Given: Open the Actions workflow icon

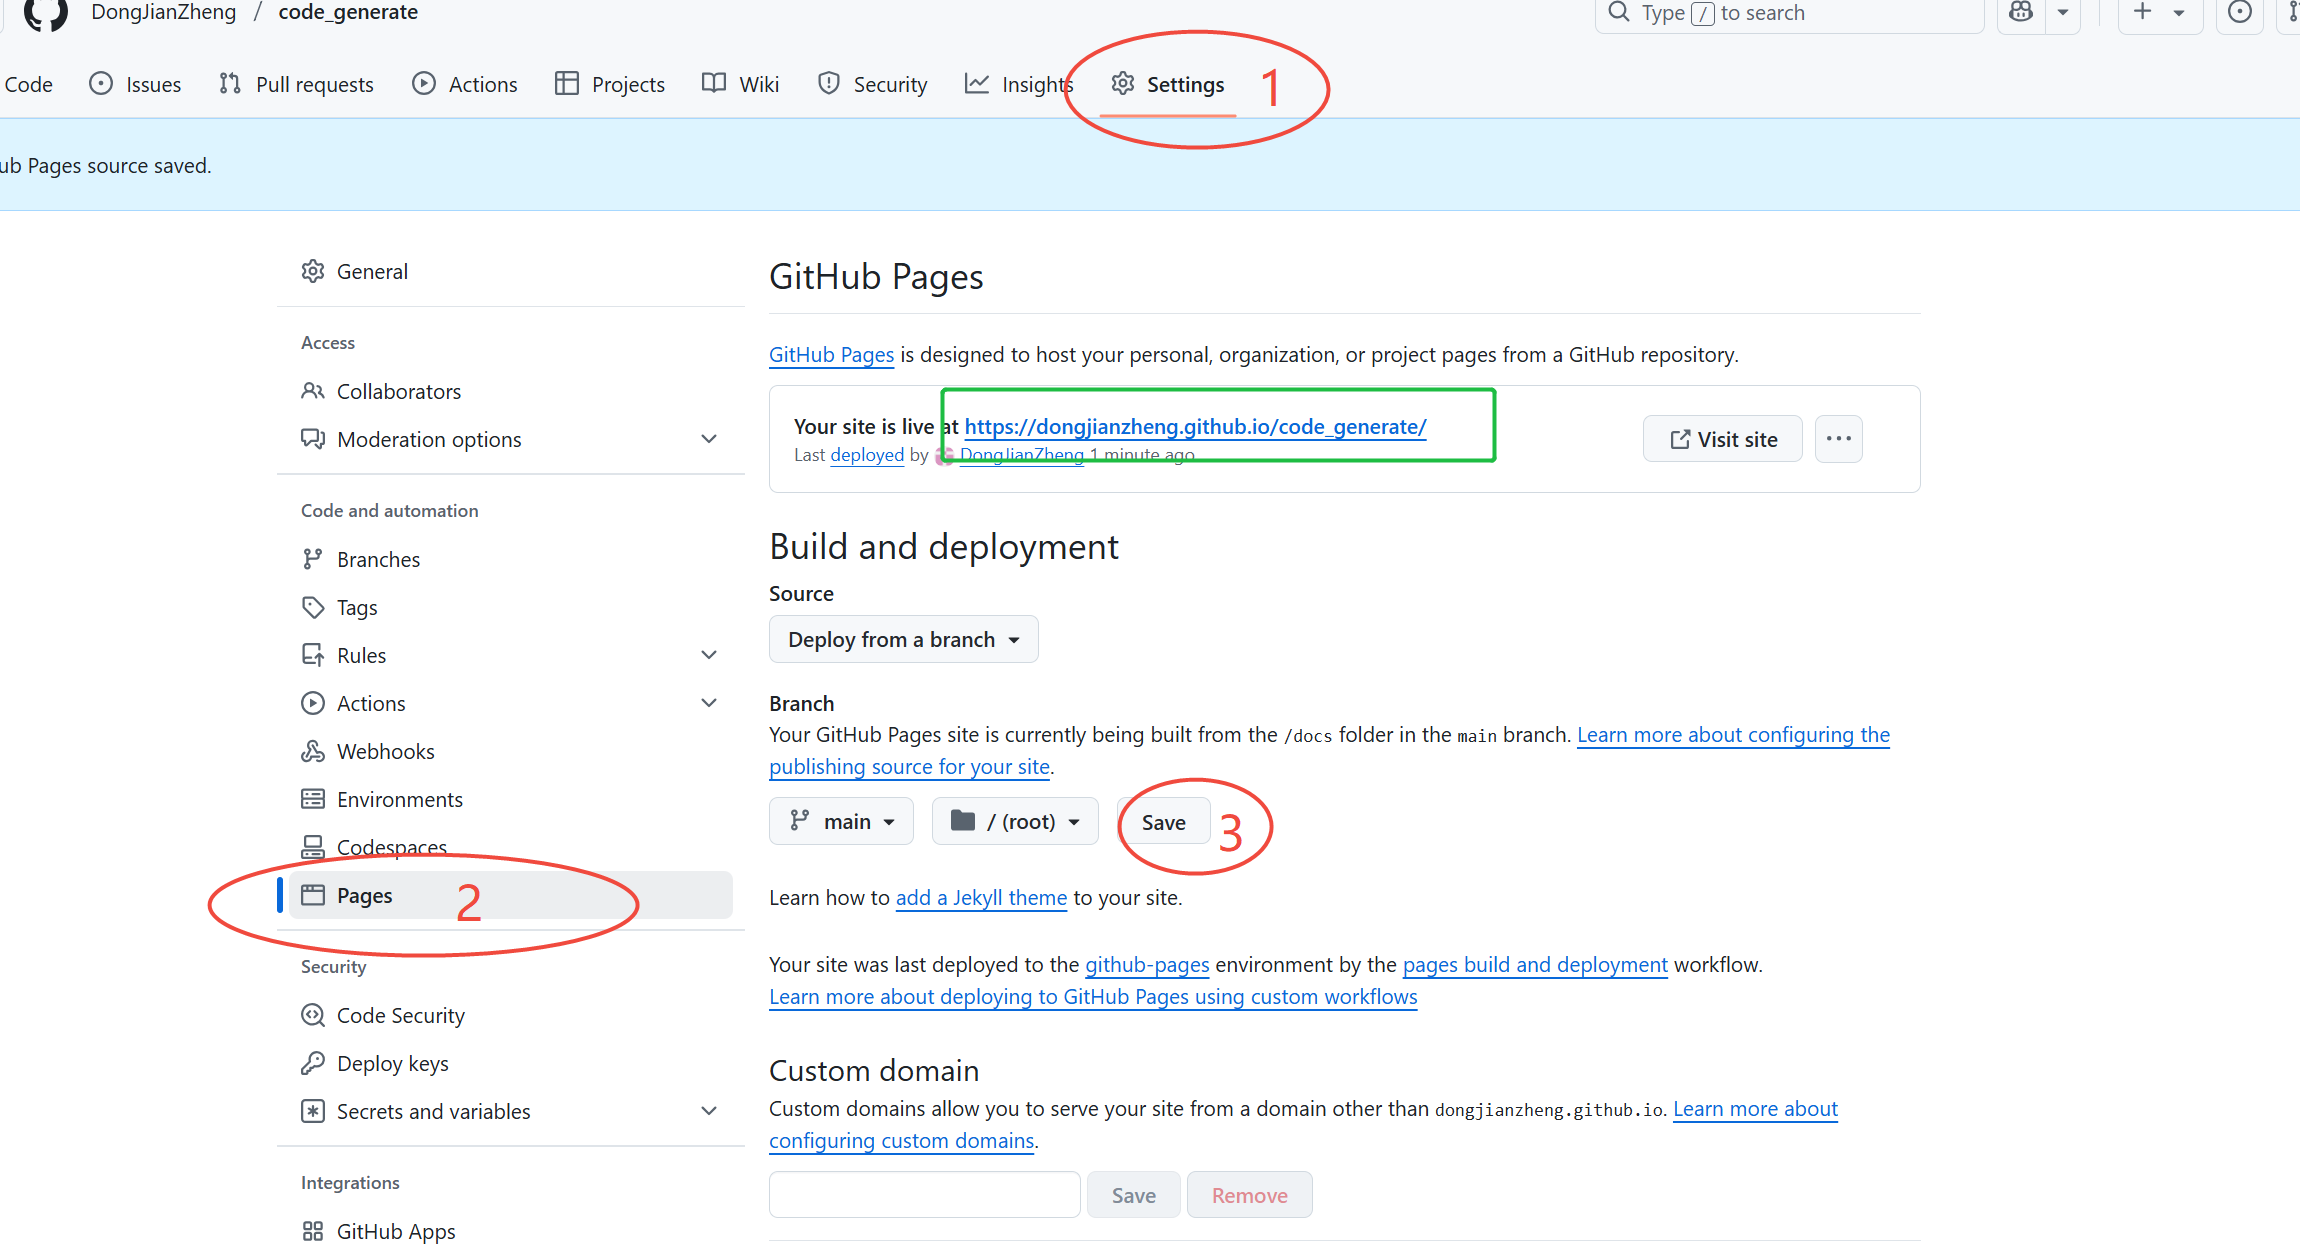Looking at the screenshot, I should point(424,84).
